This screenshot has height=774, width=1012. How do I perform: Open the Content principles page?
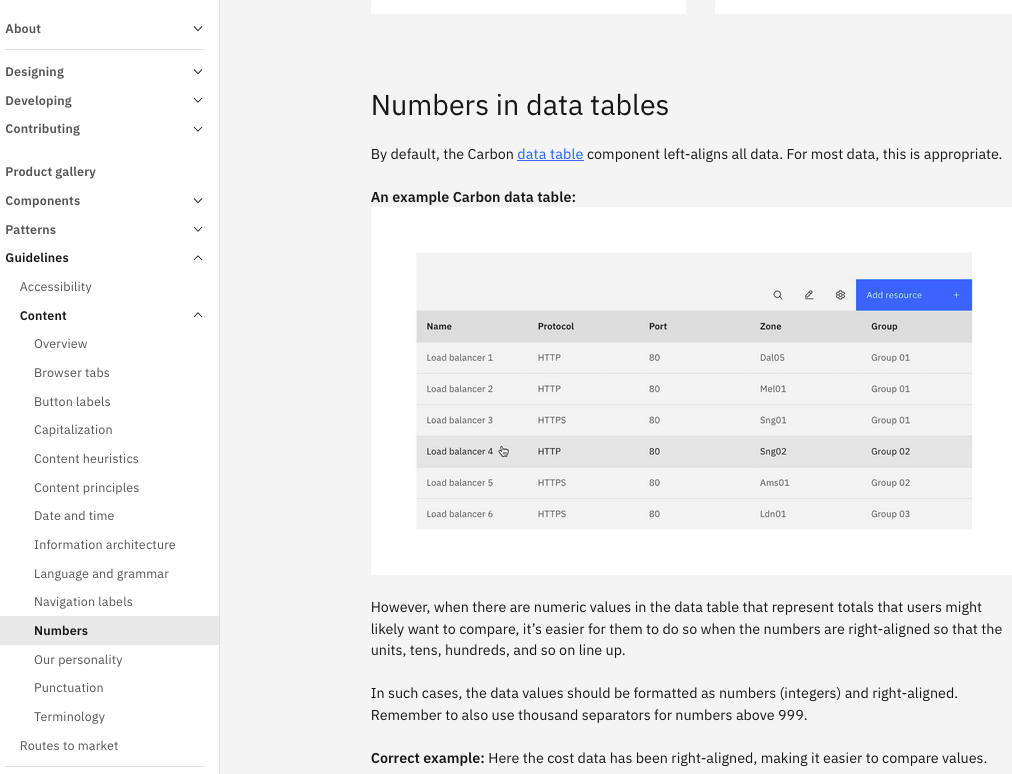pos(86,487)
